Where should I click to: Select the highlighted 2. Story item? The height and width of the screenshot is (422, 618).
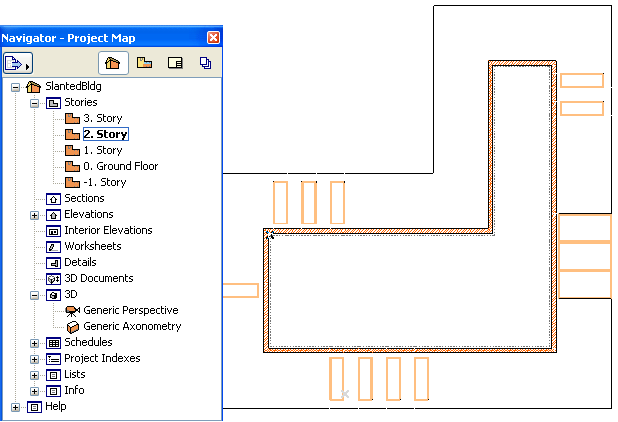point(106,134)
